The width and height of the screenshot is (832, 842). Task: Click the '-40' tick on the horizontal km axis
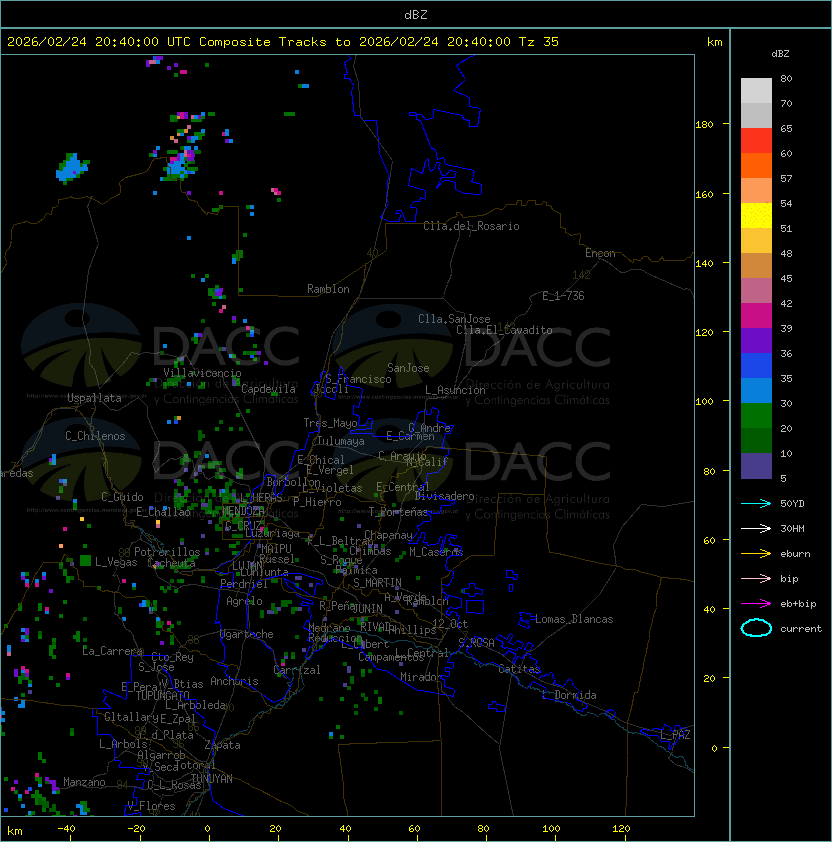[x=66, y=829]
